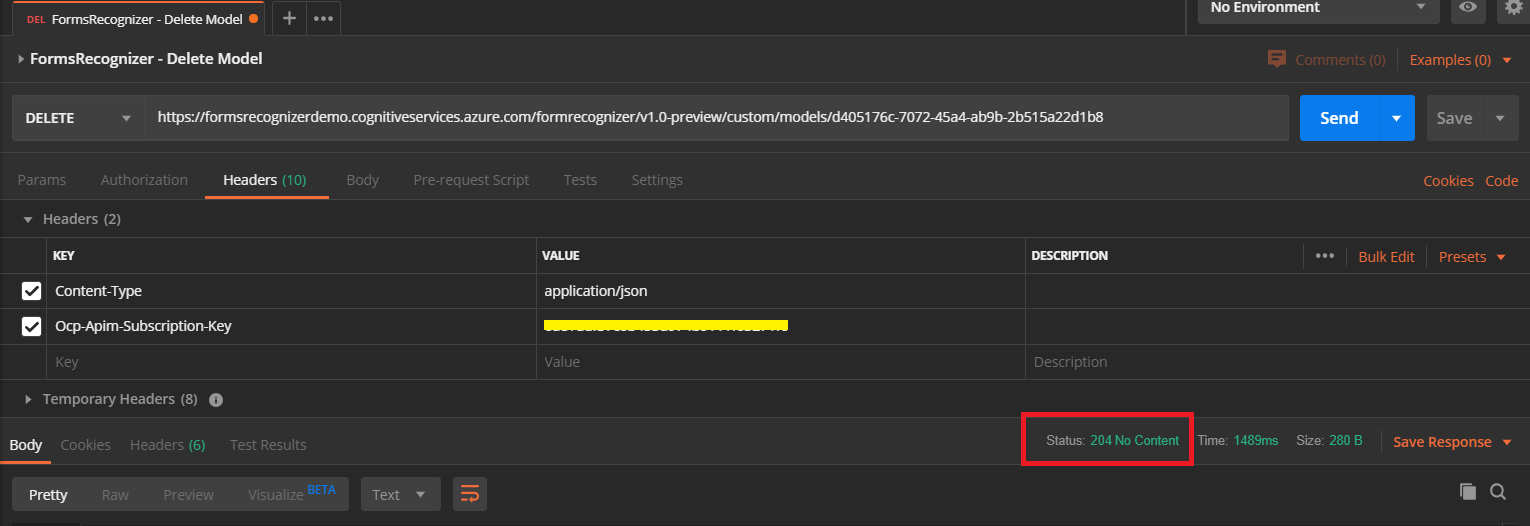Click the 204 No Content status text

1134,440
